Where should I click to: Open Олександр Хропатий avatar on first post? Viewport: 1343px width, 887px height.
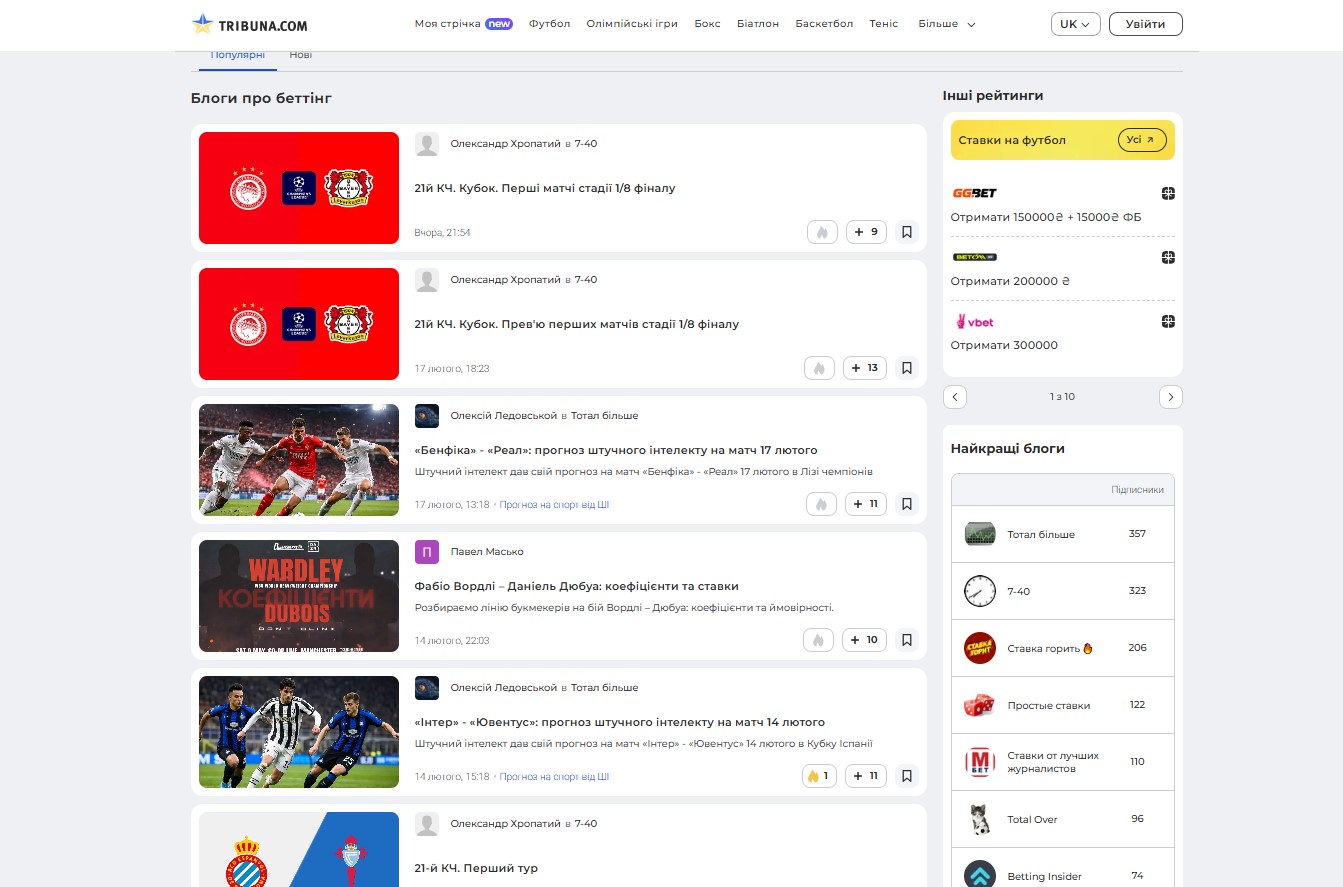click(427, 144)
